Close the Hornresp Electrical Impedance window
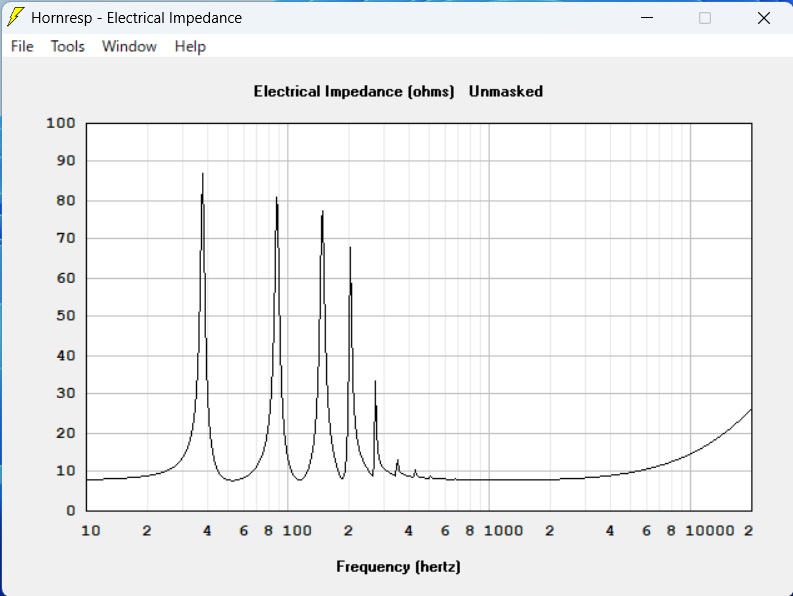 pyautogui.click(x=764, y=17)
